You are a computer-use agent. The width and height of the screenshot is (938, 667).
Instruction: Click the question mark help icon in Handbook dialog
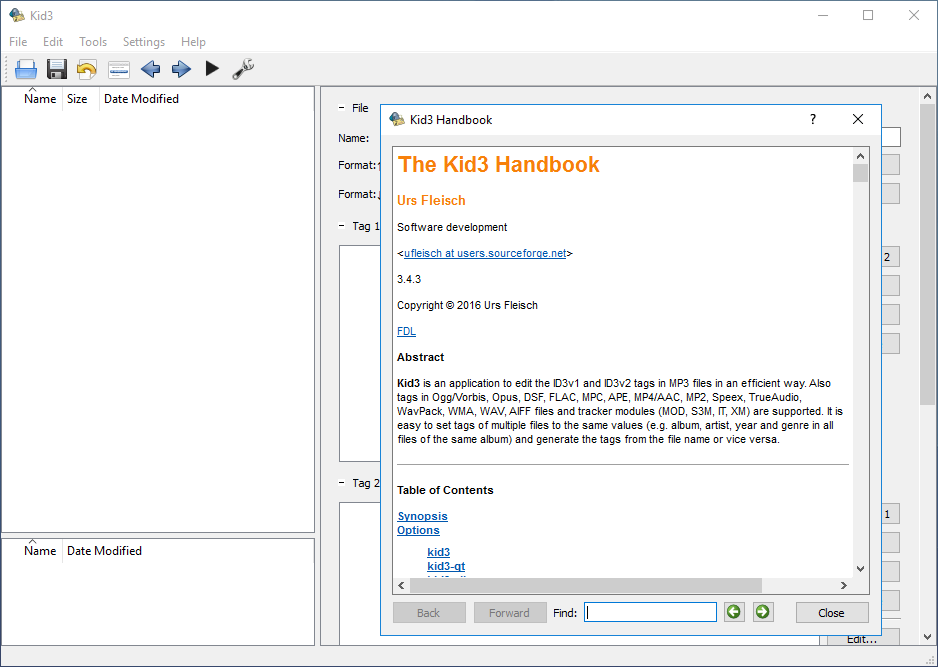pyautogui.click(x=813, y=119)
